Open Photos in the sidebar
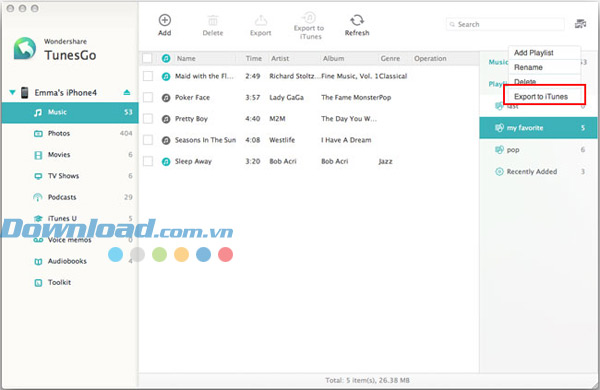600x390 pixels. (70, 134)
